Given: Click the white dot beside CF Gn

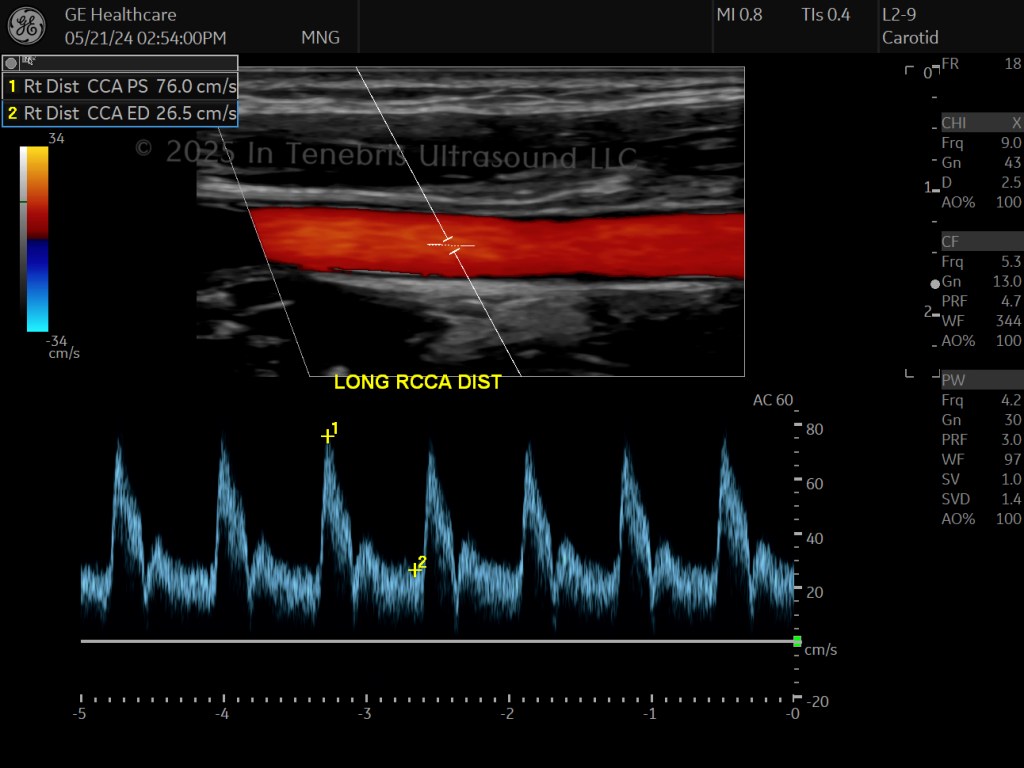Looking at the screenshot, I should [x=935, y=283].
